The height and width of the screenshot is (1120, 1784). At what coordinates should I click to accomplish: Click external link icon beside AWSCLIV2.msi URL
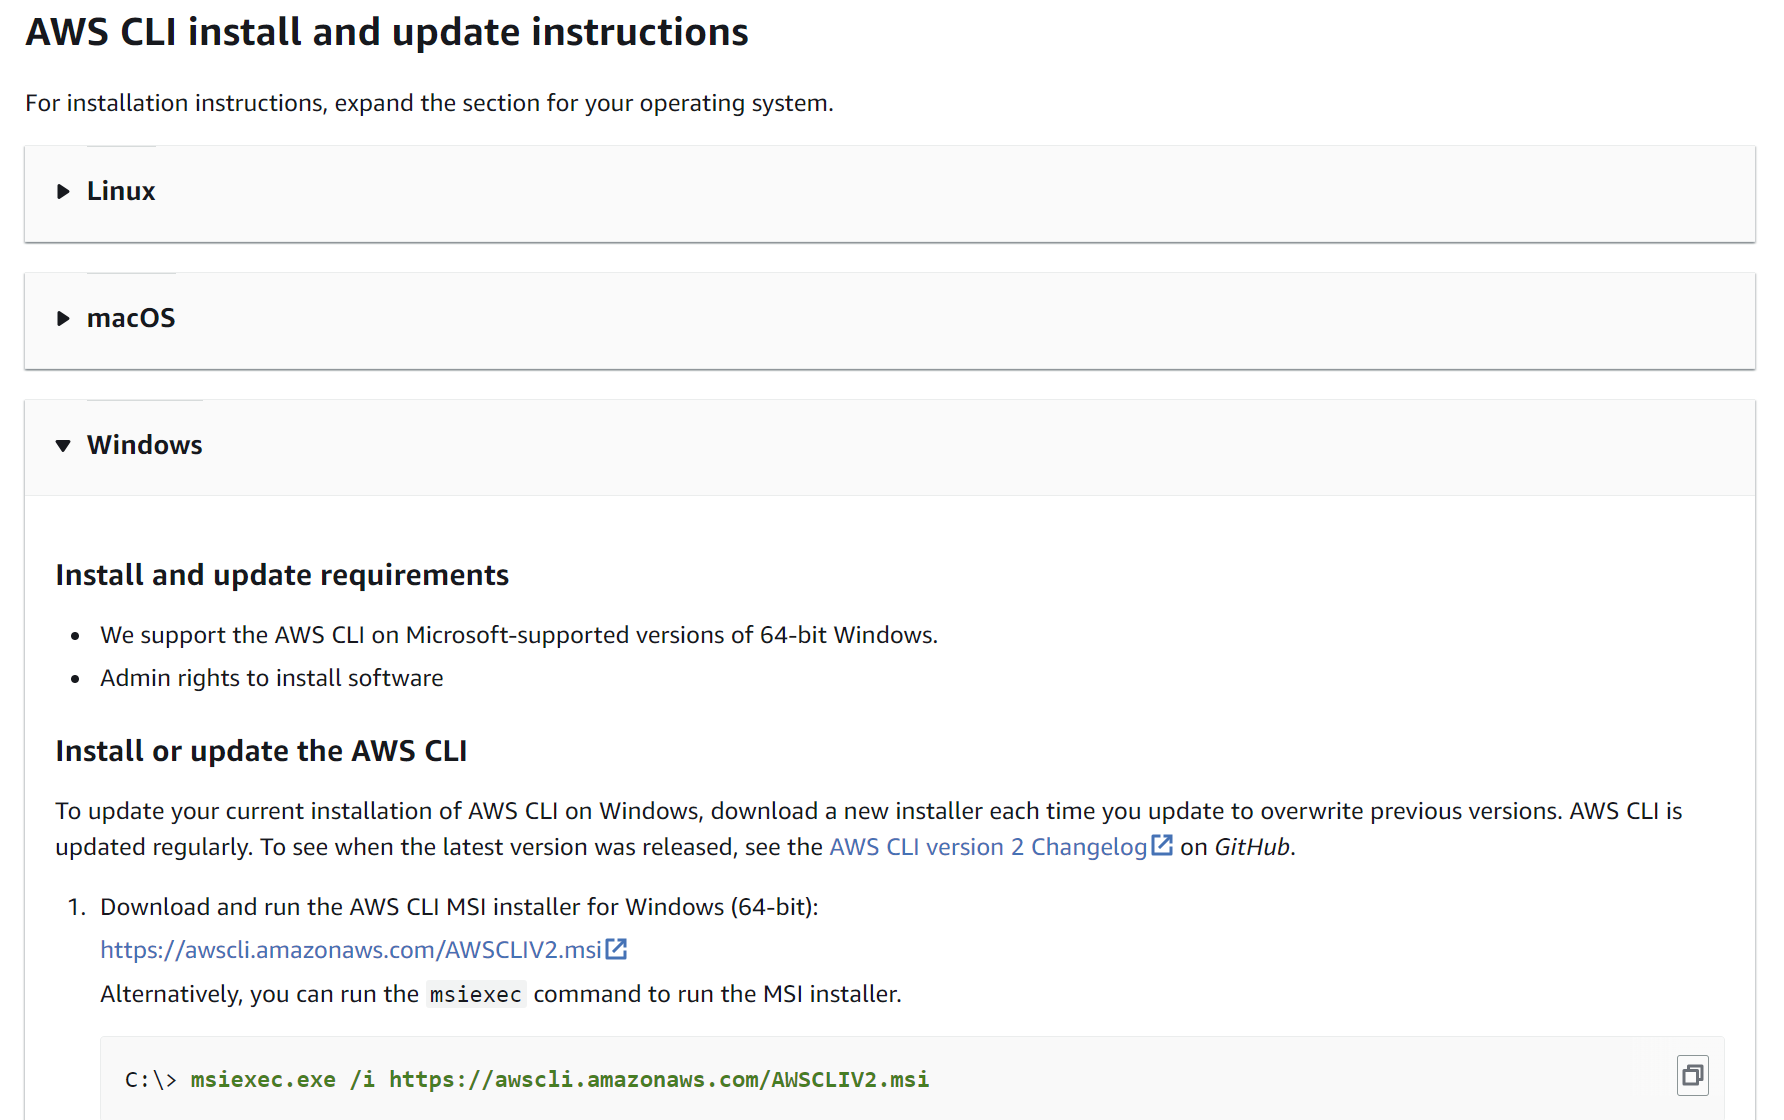click(x=616, y=949)
